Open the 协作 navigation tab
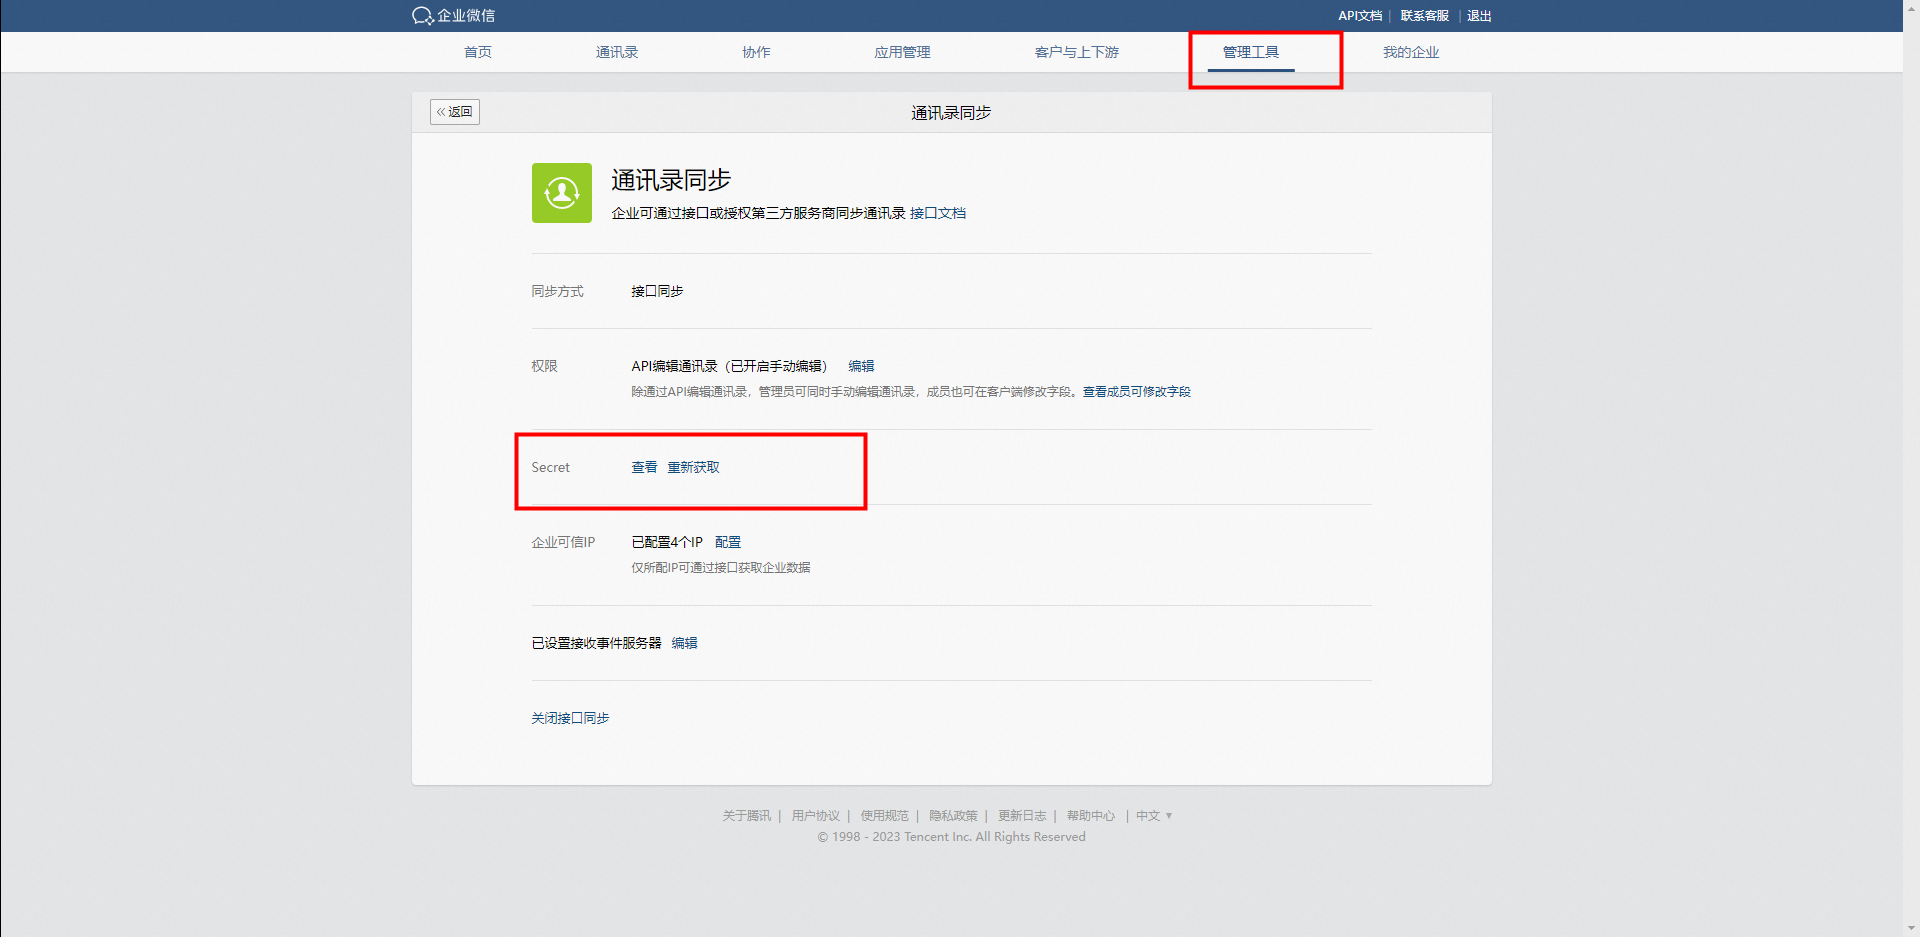Screen dimensions: 1920x937 click(x=756, y=52)
